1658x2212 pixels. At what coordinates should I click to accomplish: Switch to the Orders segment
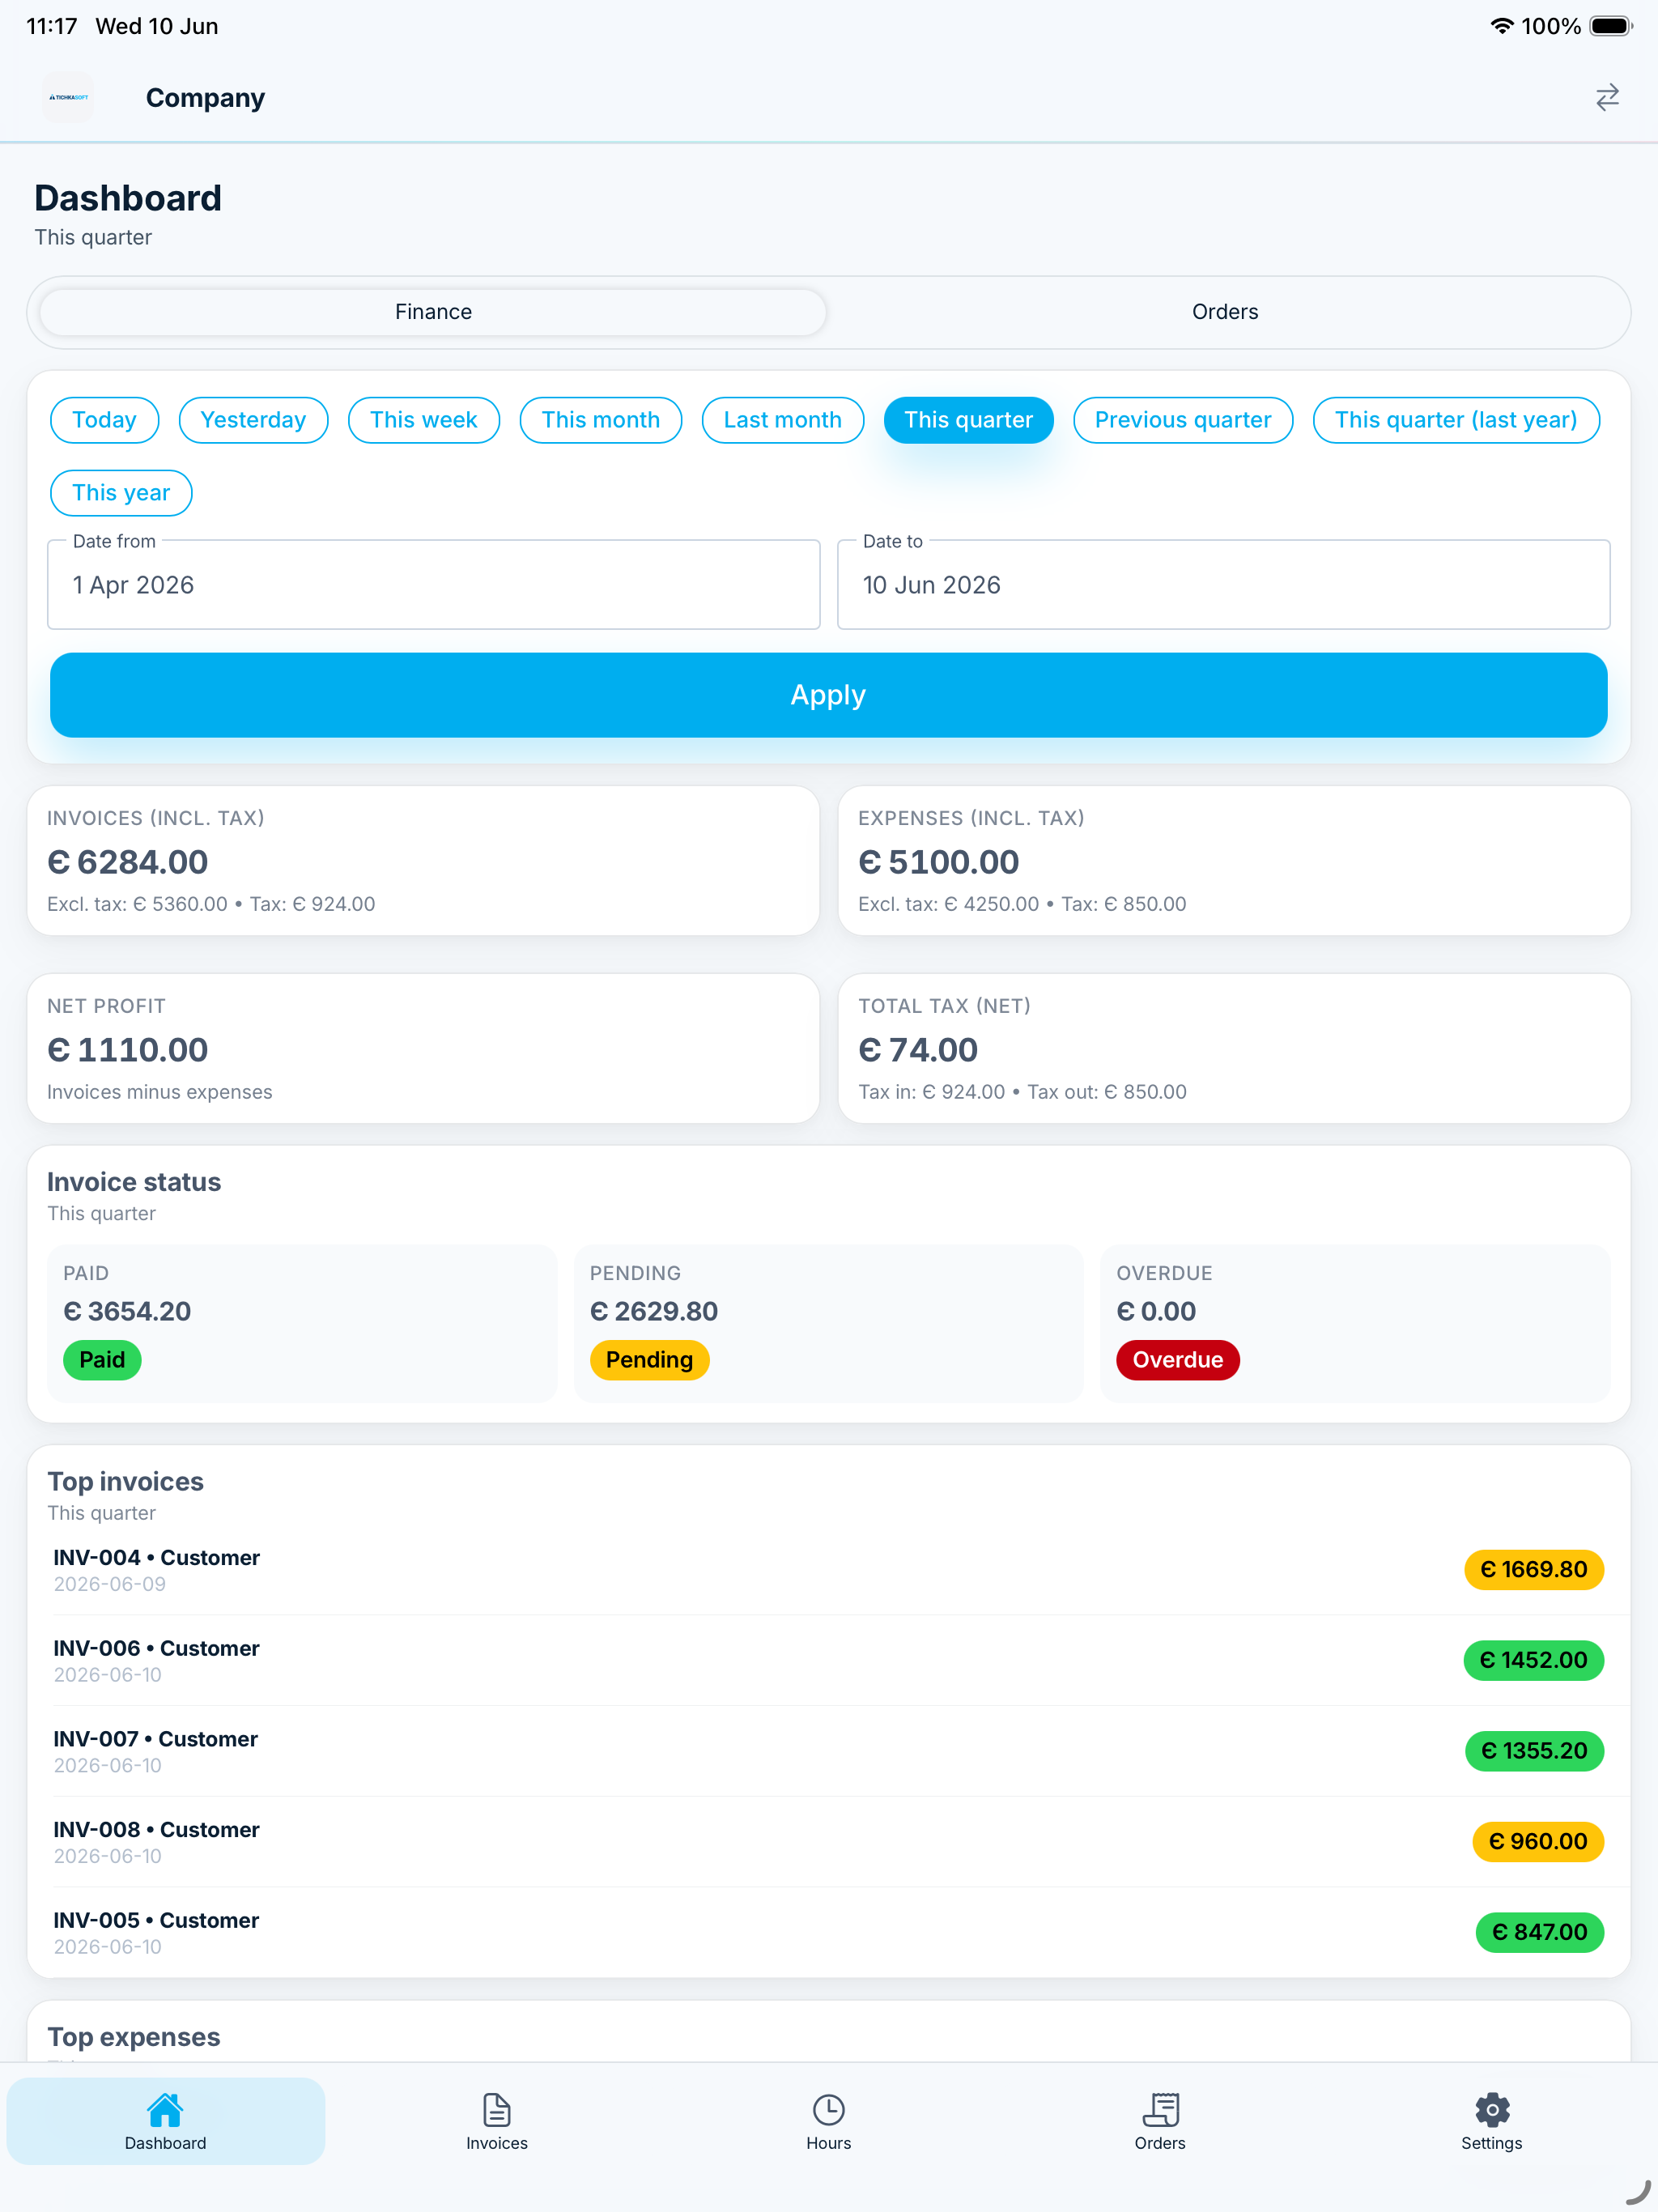tap(1225, 312)
